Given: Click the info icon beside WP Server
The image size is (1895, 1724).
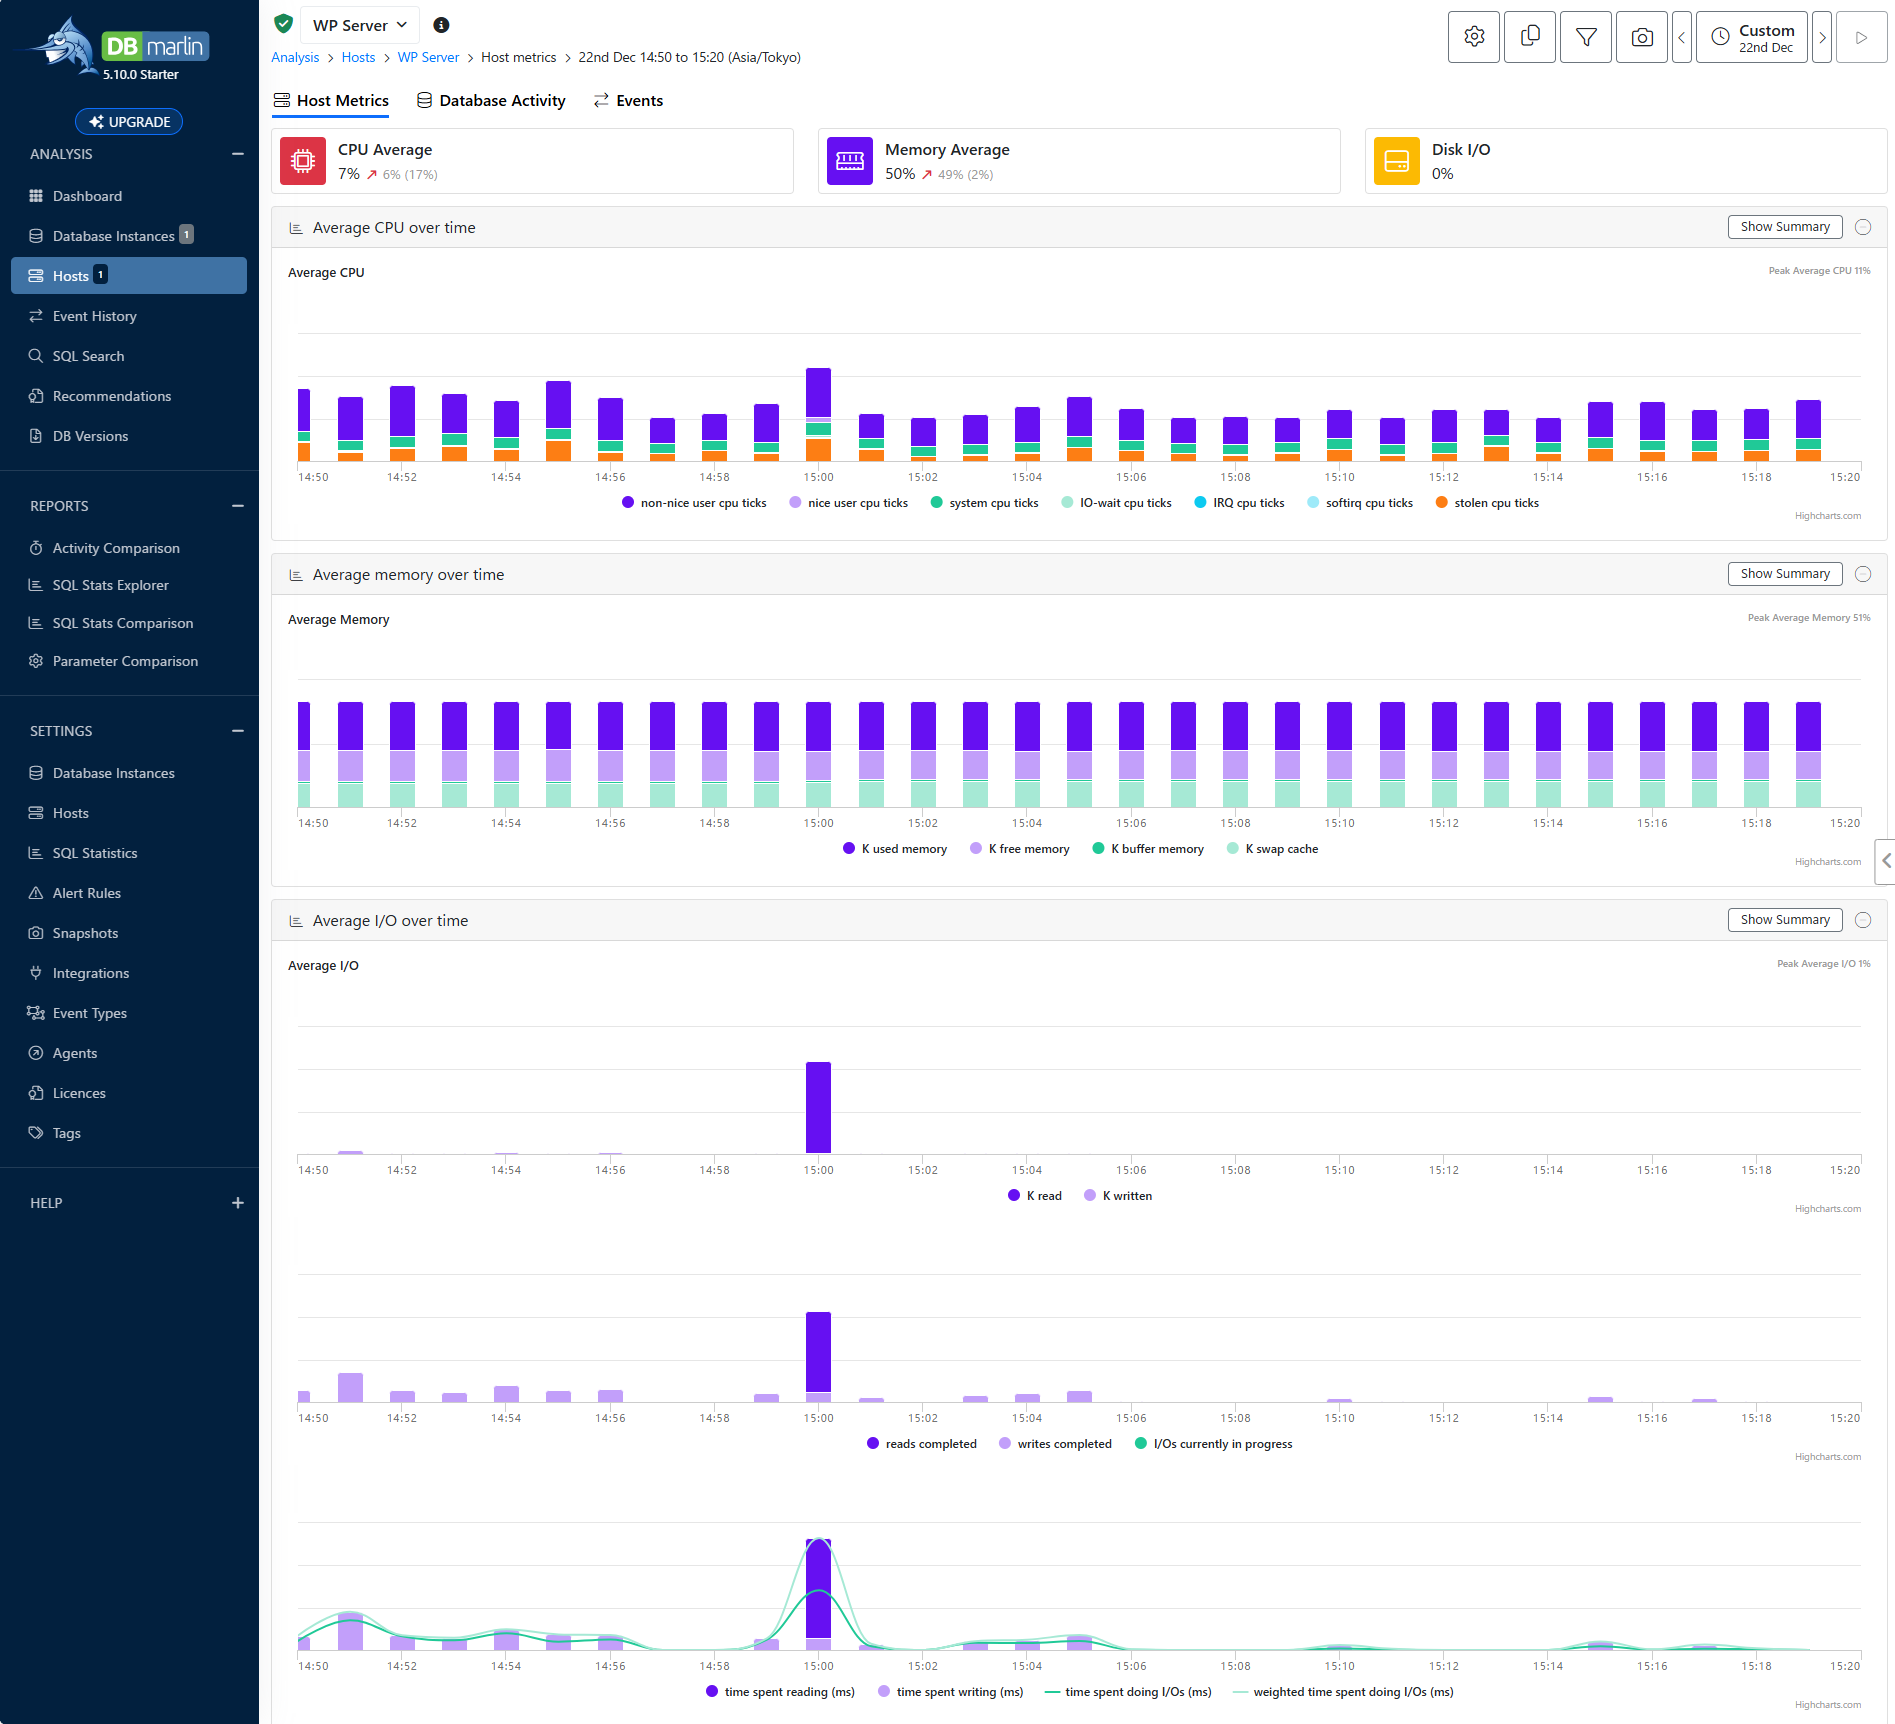Looking at the screenshot, I should (441, 25).
